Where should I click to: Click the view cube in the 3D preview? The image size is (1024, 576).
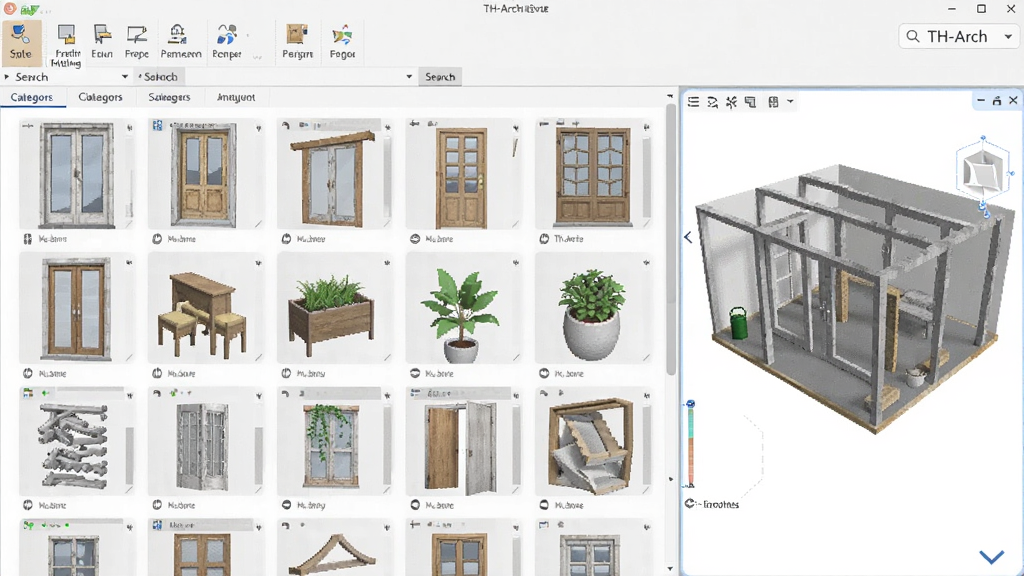pos(983,172)
